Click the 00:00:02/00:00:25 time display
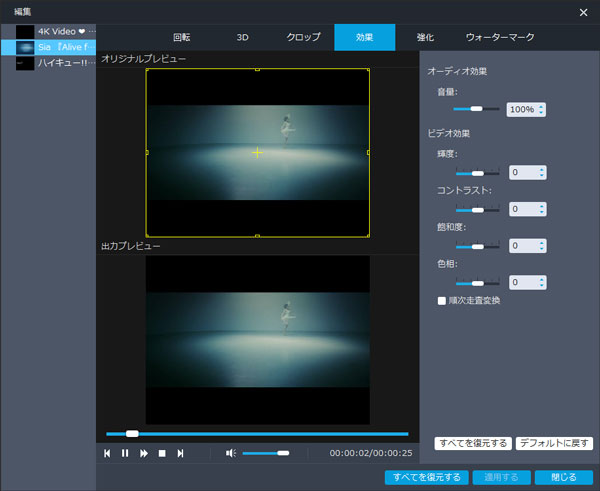Image resolution: width=600 pixels, height=491 pixels. click(371, 453)
